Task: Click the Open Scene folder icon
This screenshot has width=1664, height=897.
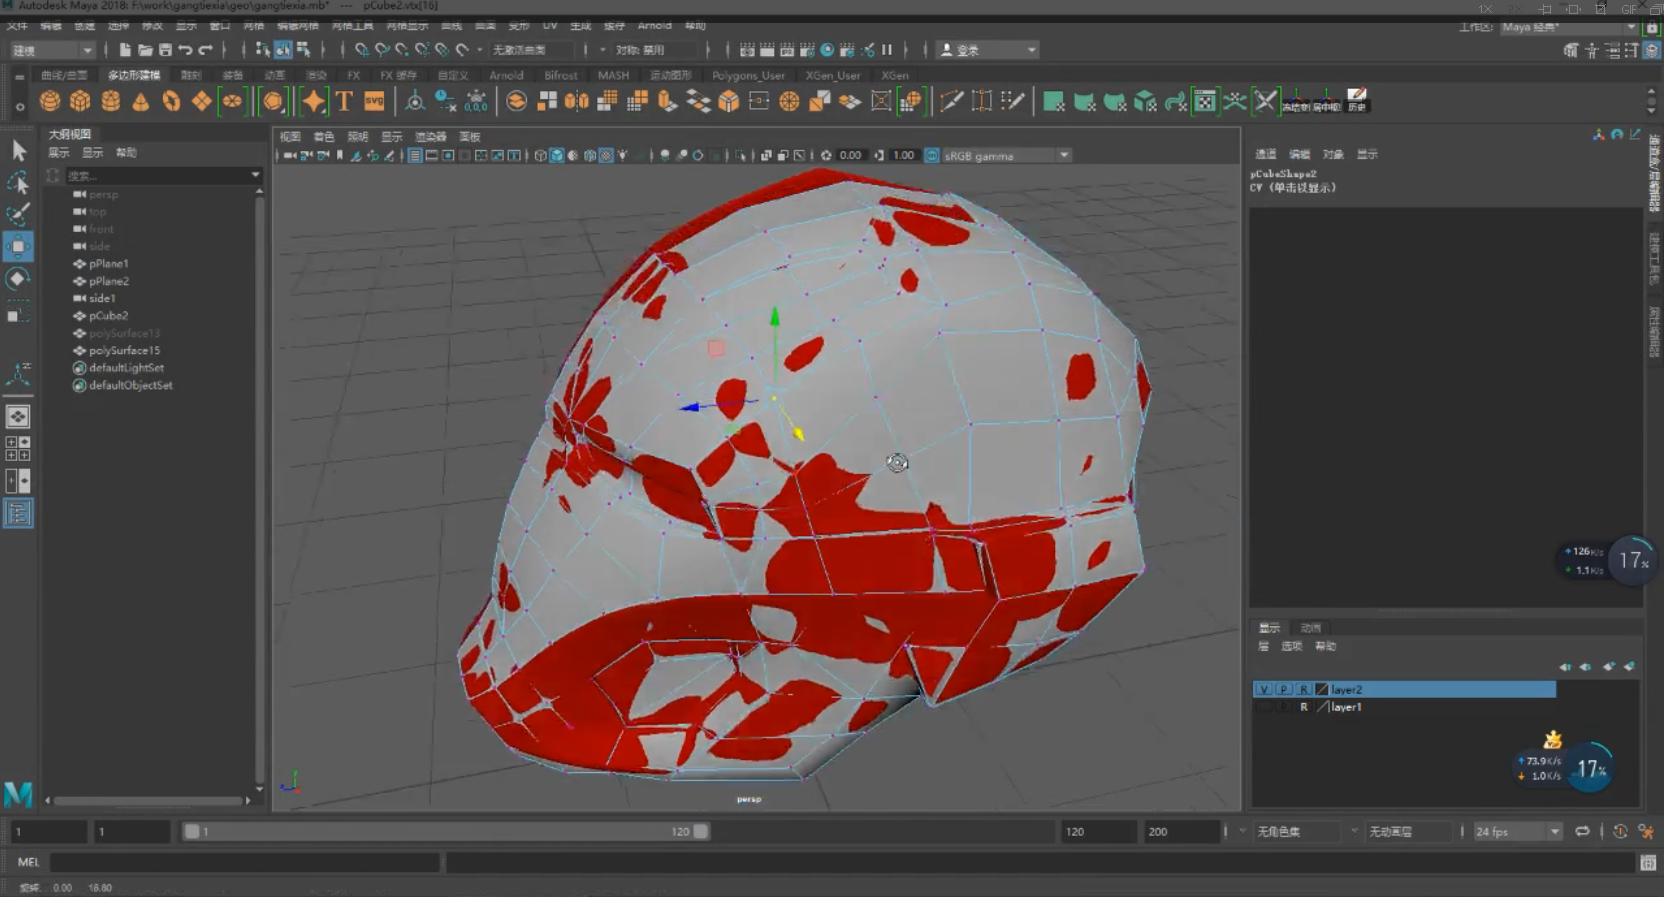Action: coord(145,49)
